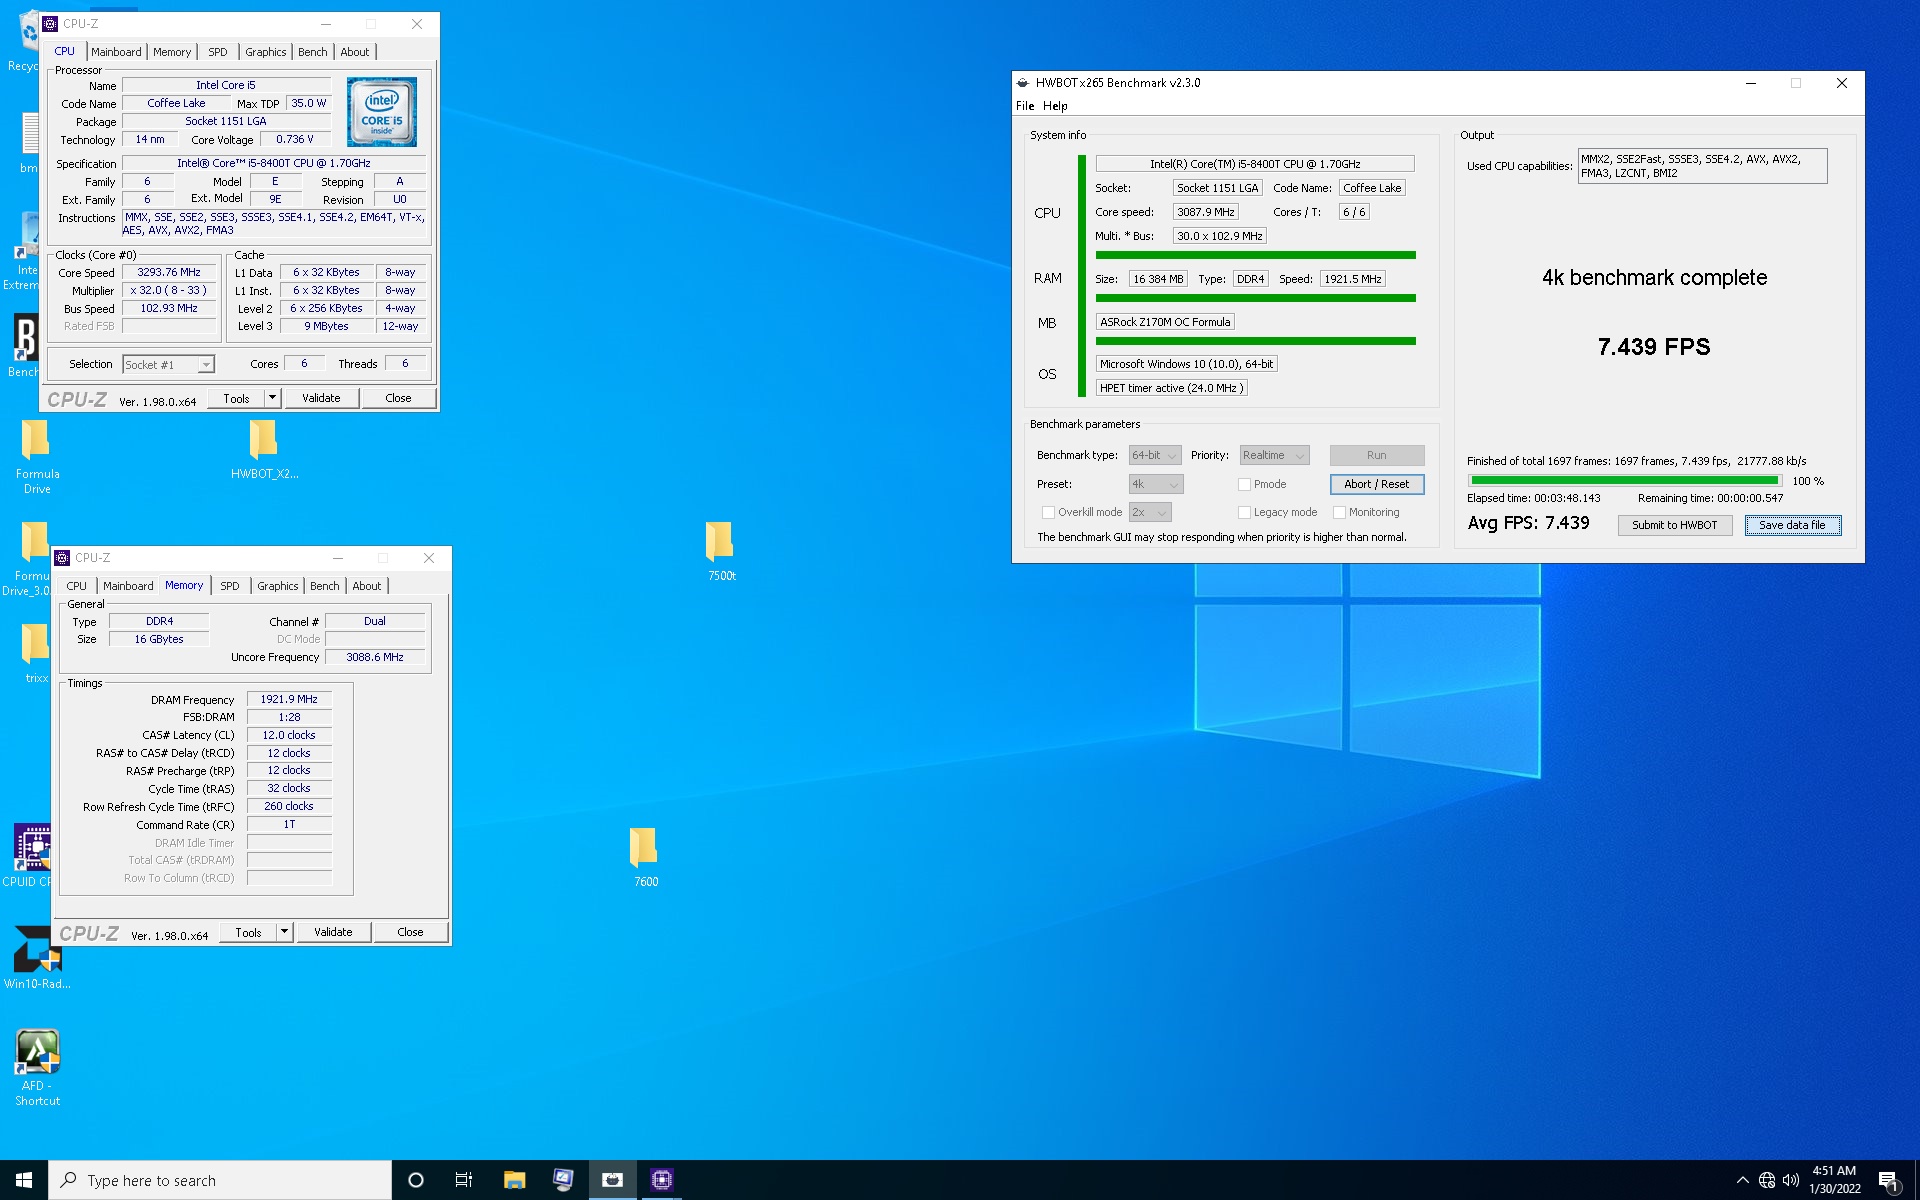Click the Abort / Reset button

1376,484
